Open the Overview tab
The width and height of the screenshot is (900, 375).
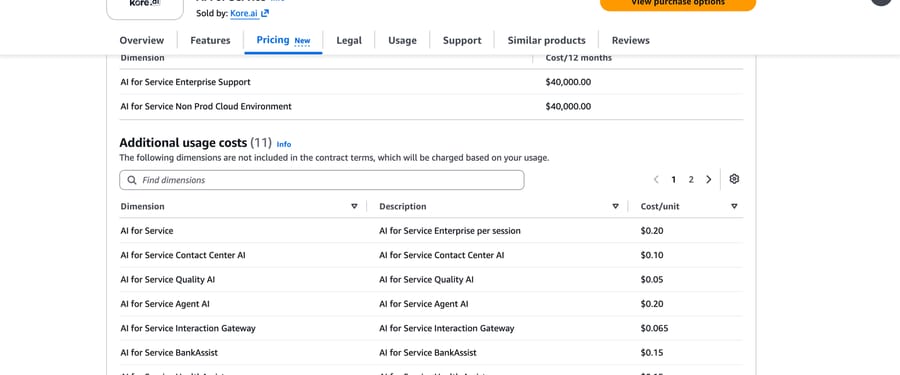click(x=141, y=40)
